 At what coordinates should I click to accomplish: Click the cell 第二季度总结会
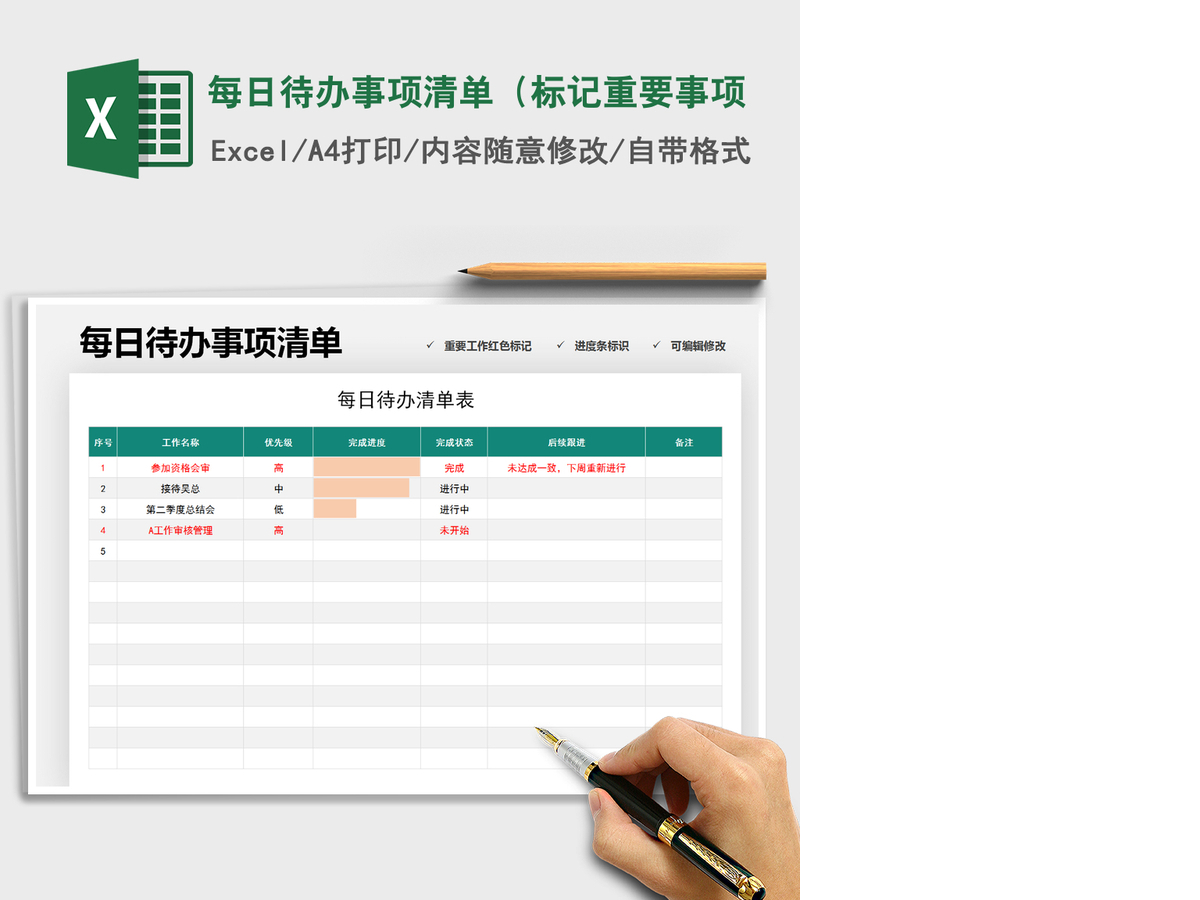click(180, 510)
